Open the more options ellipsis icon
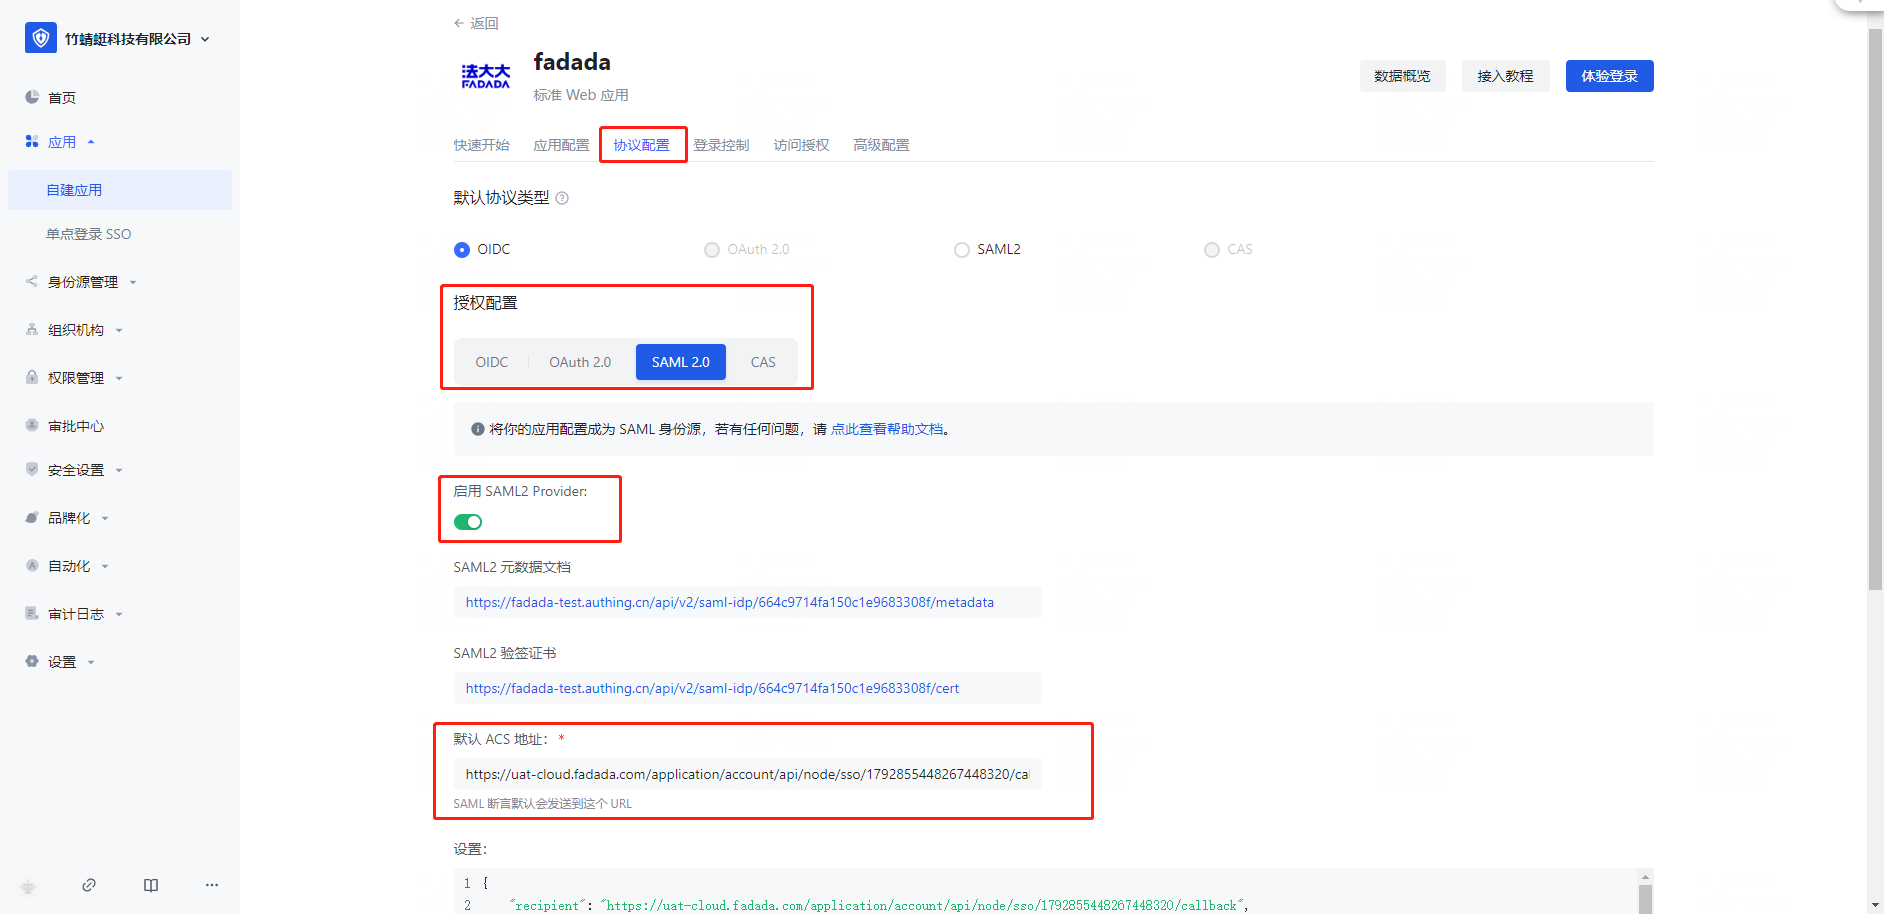The image size is (1884, 914). pyautogui.click(x=212, y=885)
